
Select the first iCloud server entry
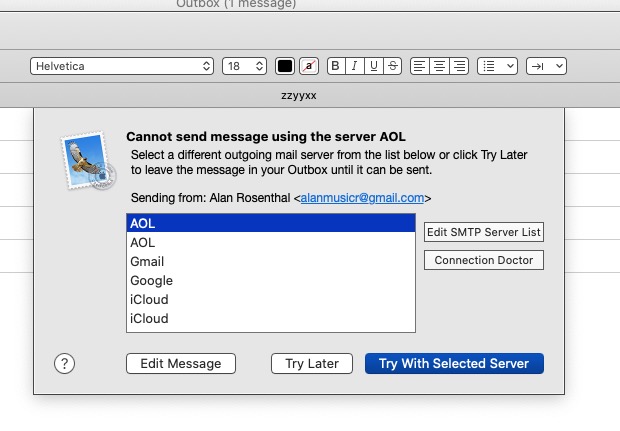(271, 299)
